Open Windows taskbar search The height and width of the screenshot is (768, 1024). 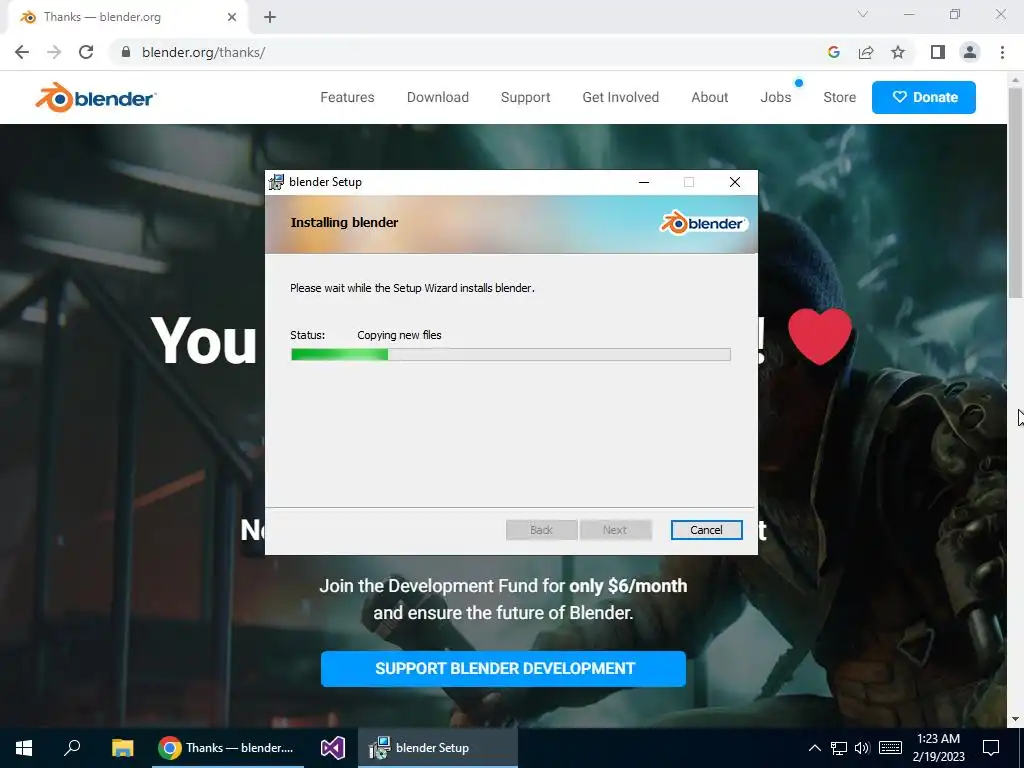coord(72,748)
